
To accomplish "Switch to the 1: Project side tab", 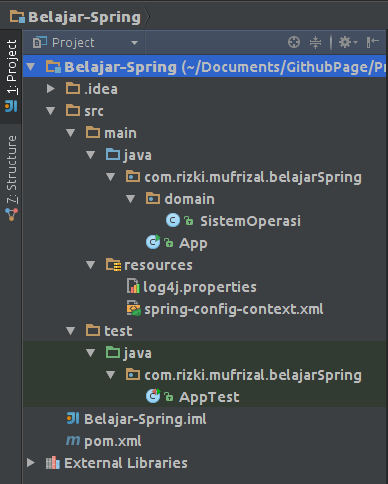I will (11, 76).
